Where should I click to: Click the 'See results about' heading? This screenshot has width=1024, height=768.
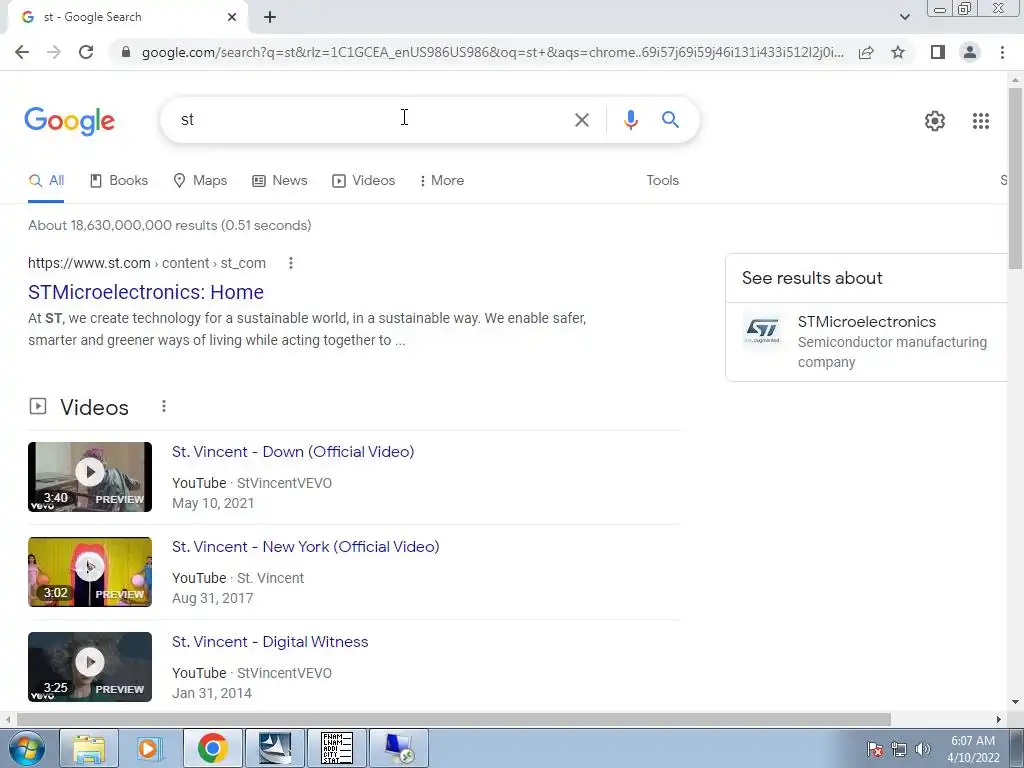pos(812,278)
